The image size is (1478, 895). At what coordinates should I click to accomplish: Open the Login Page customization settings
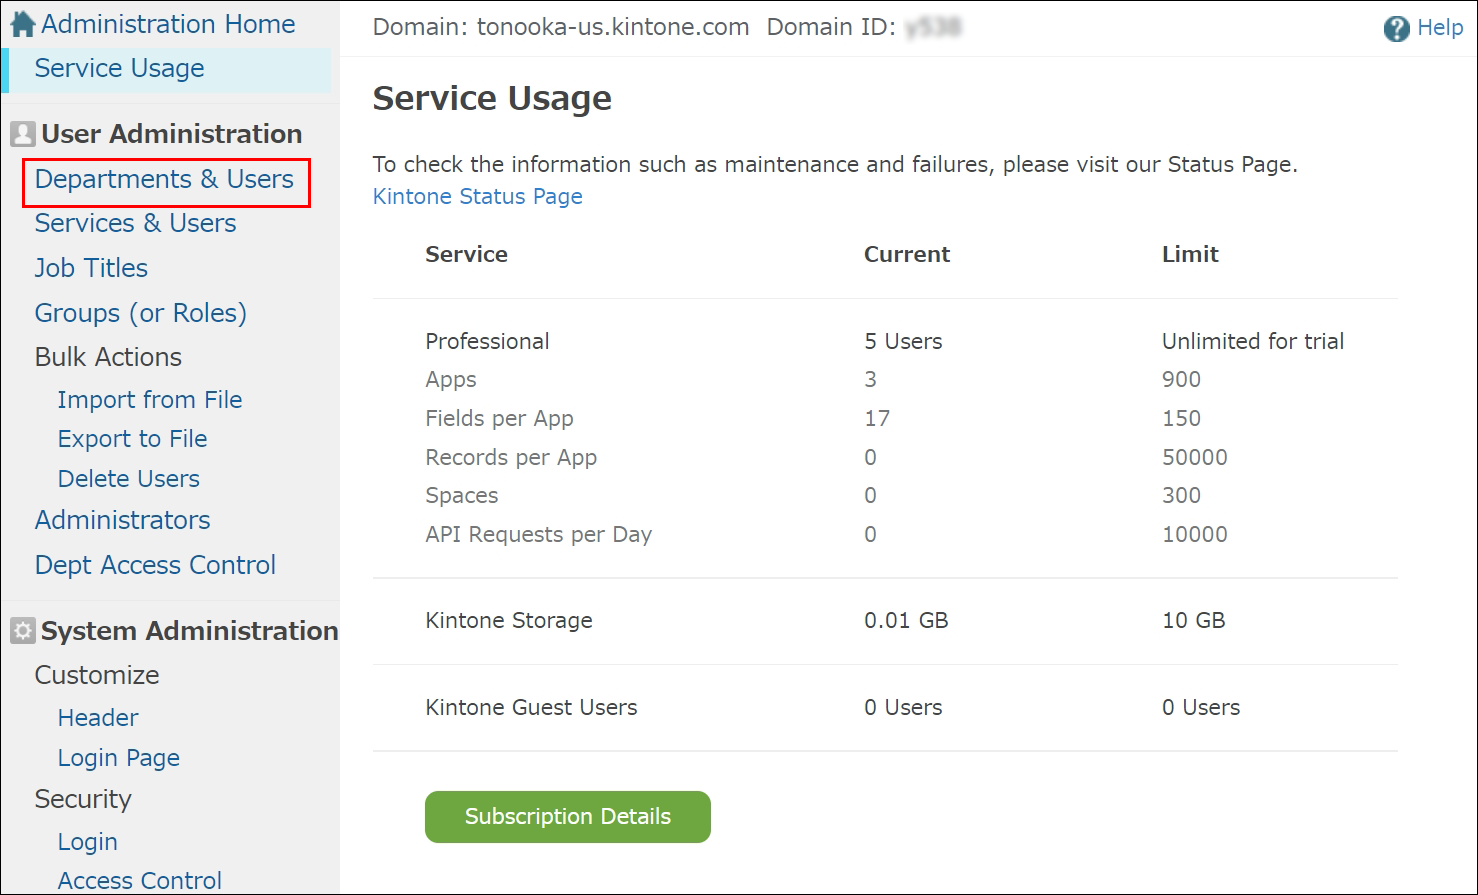click(x=118, y=757)
